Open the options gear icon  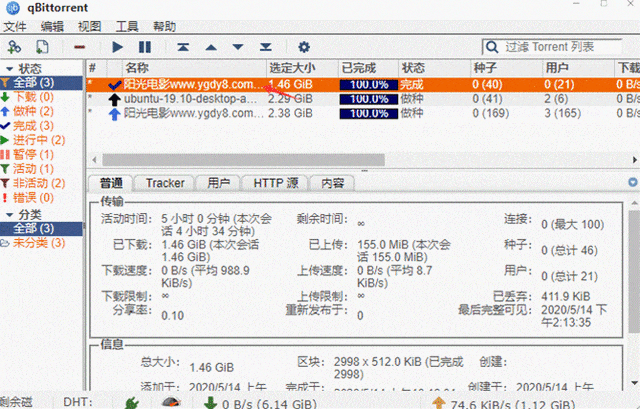(304, 47)
